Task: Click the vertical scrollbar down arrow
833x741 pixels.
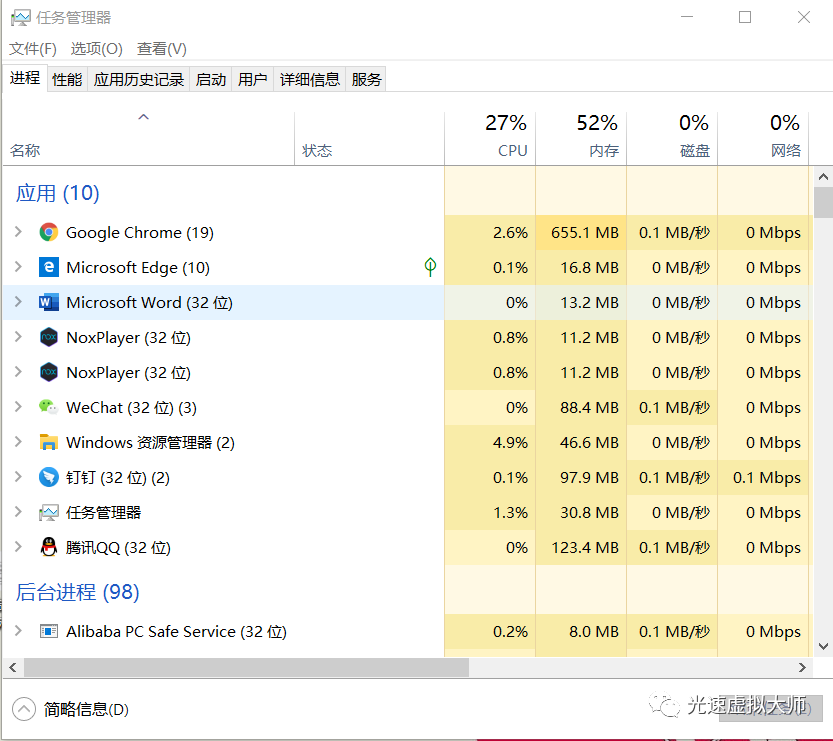Action: 823,646
